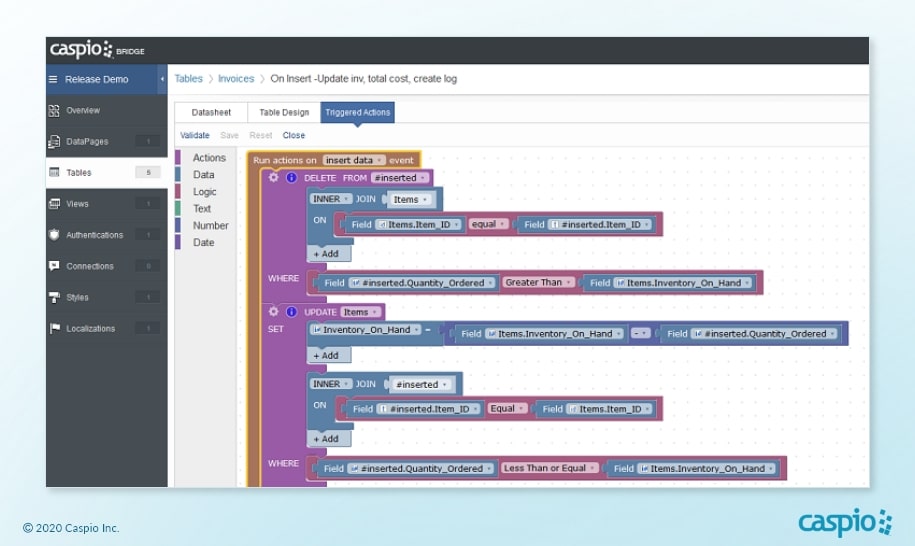Viewport: 915px width, 546px height.
Task: Change the first INNER join type dropdown
Action: coord(332,199)
